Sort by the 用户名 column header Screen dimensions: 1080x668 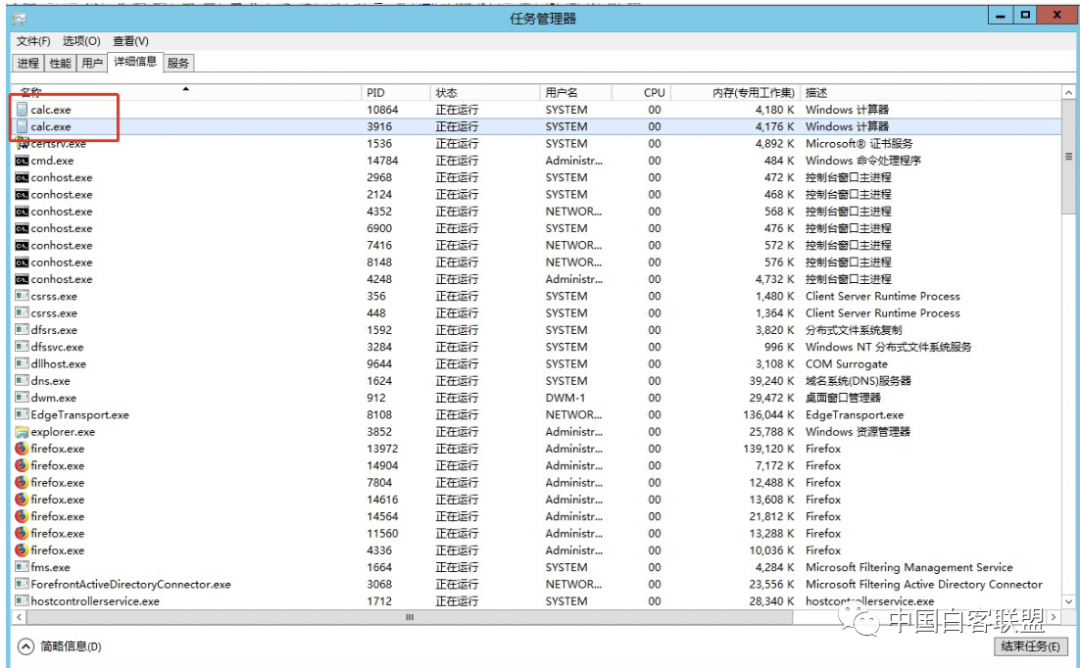576,92
